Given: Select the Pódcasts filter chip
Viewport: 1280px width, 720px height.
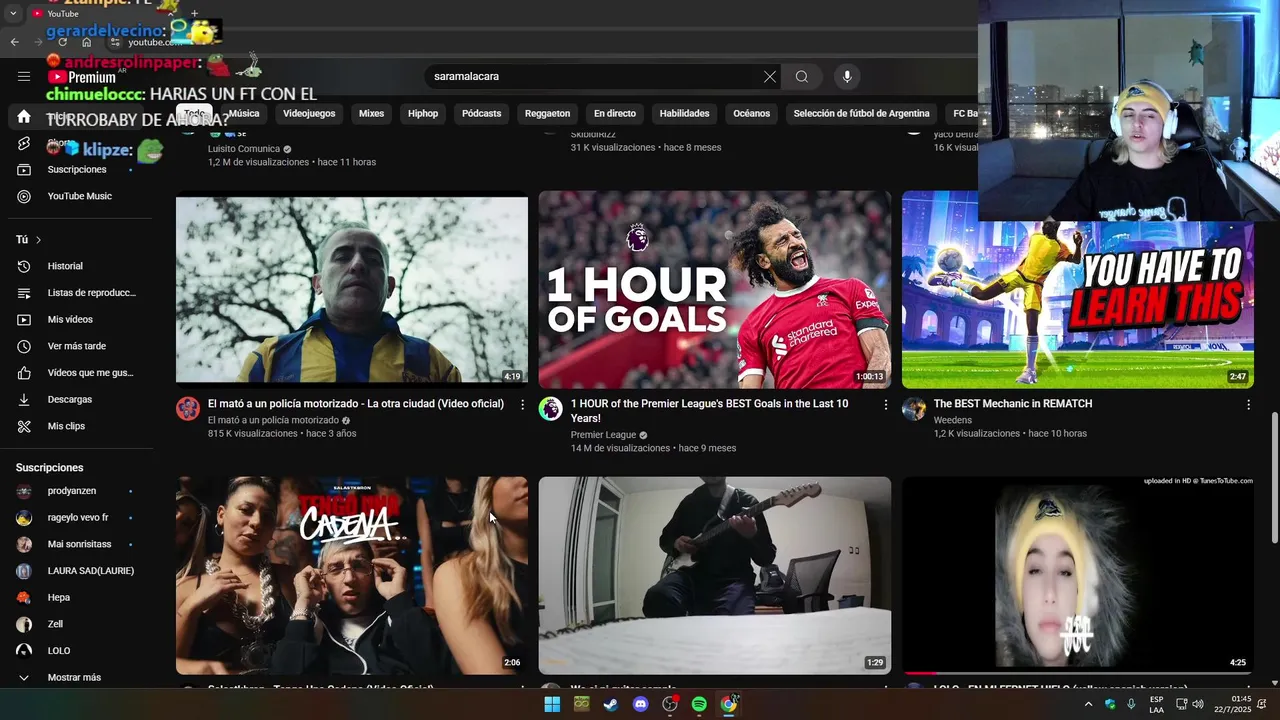Looking at the screenshot, I should tap(481, 113).
